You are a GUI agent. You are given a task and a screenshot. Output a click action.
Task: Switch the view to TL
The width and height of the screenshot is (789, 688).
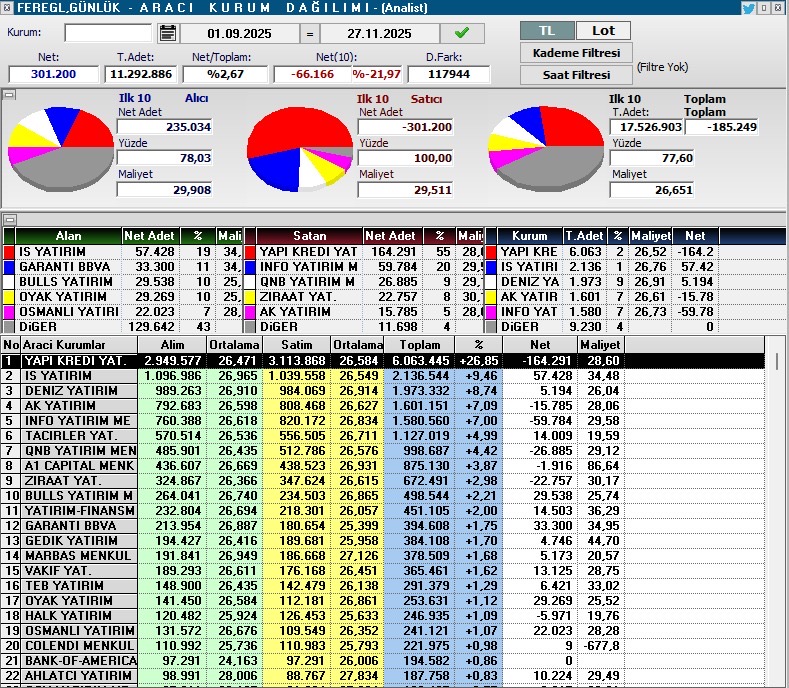(x=547, y=31)
